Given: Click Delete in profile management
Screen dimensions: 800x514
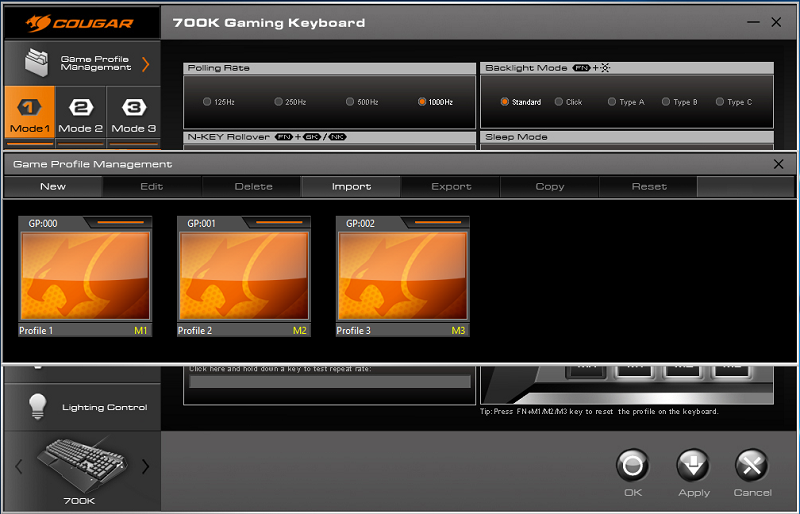Looking at the screenshot, I should (x=254, y=186).
